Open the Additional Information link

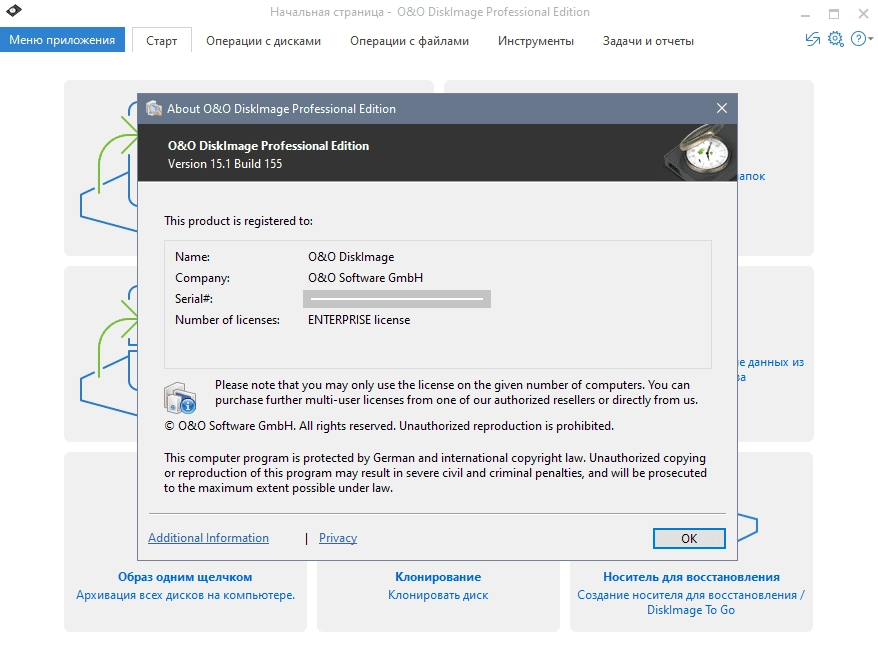tap(208, 538)
